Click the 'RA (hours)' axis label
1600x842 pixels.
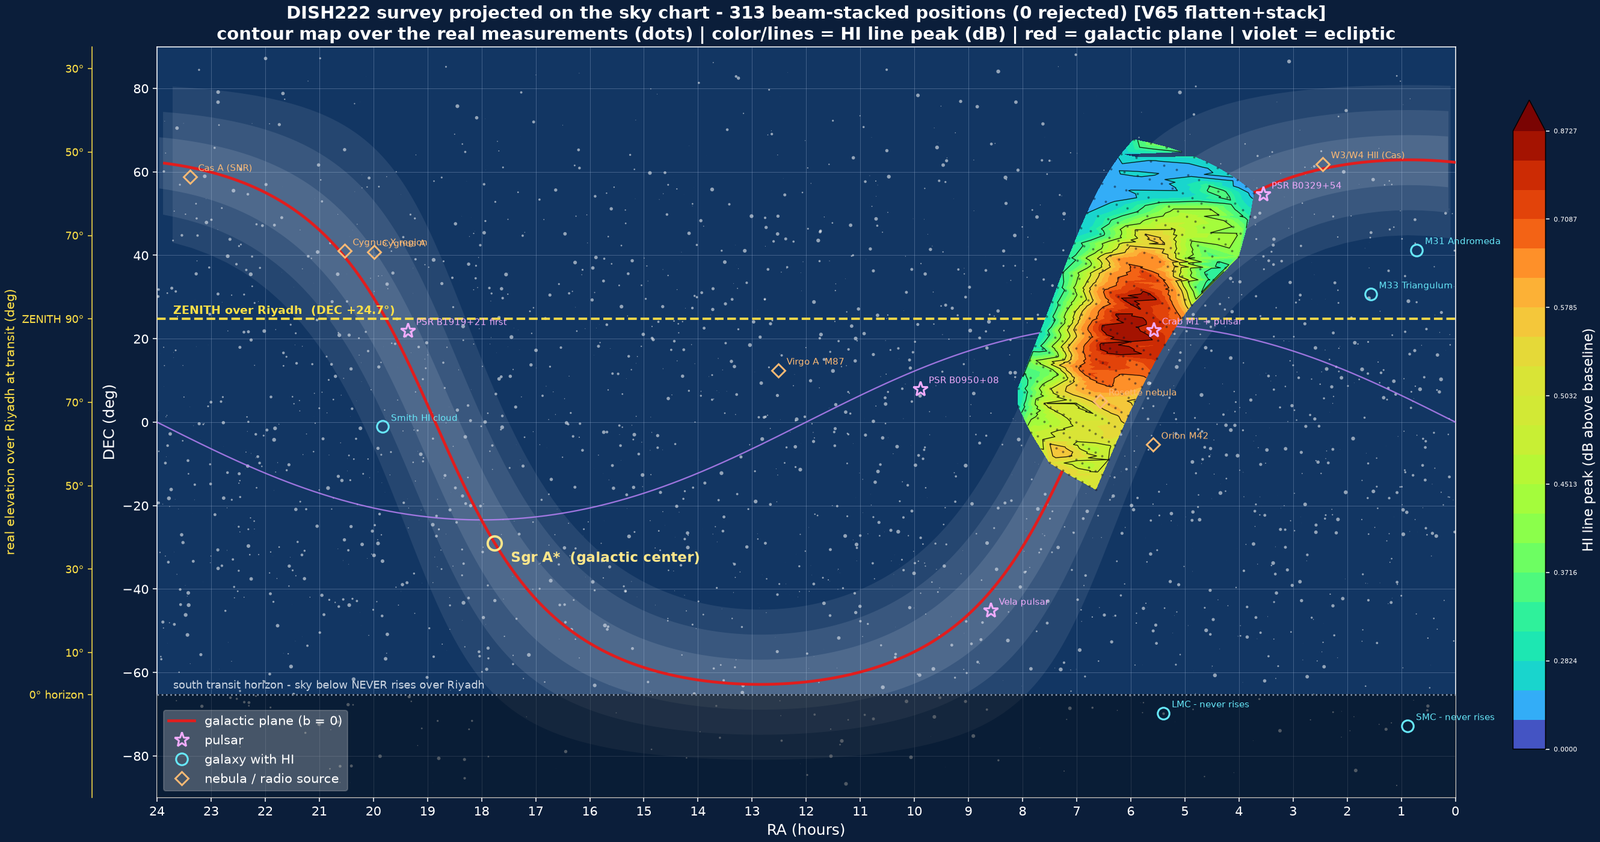pyautogui.click(x=806, y=829)
